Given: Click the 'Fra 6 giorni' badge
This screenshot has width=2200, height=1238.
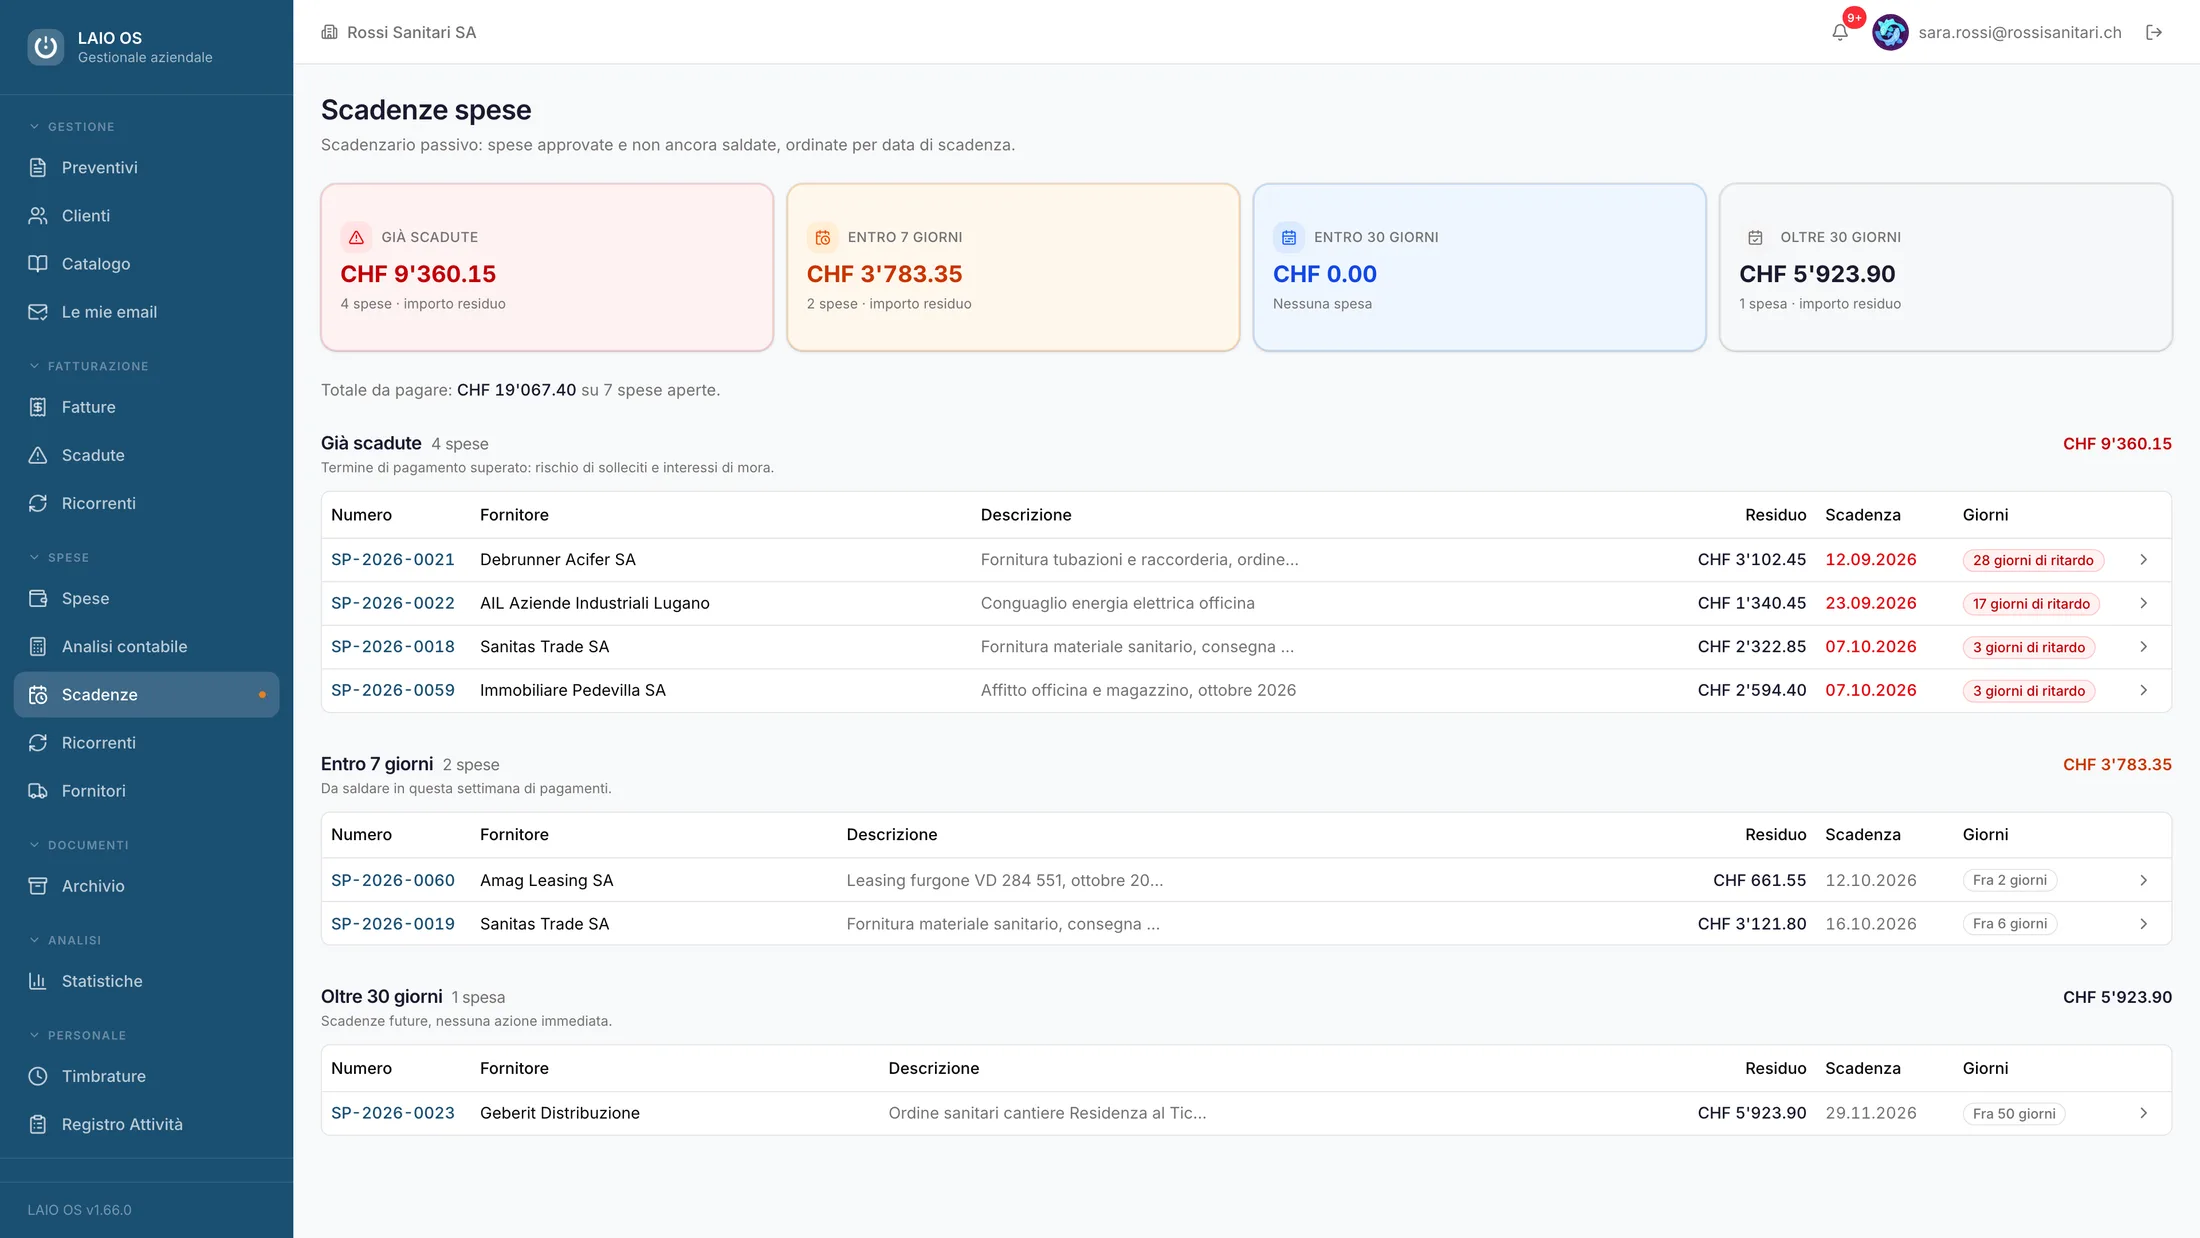Looking at the screenshot, I should (x=2010, y=924).
